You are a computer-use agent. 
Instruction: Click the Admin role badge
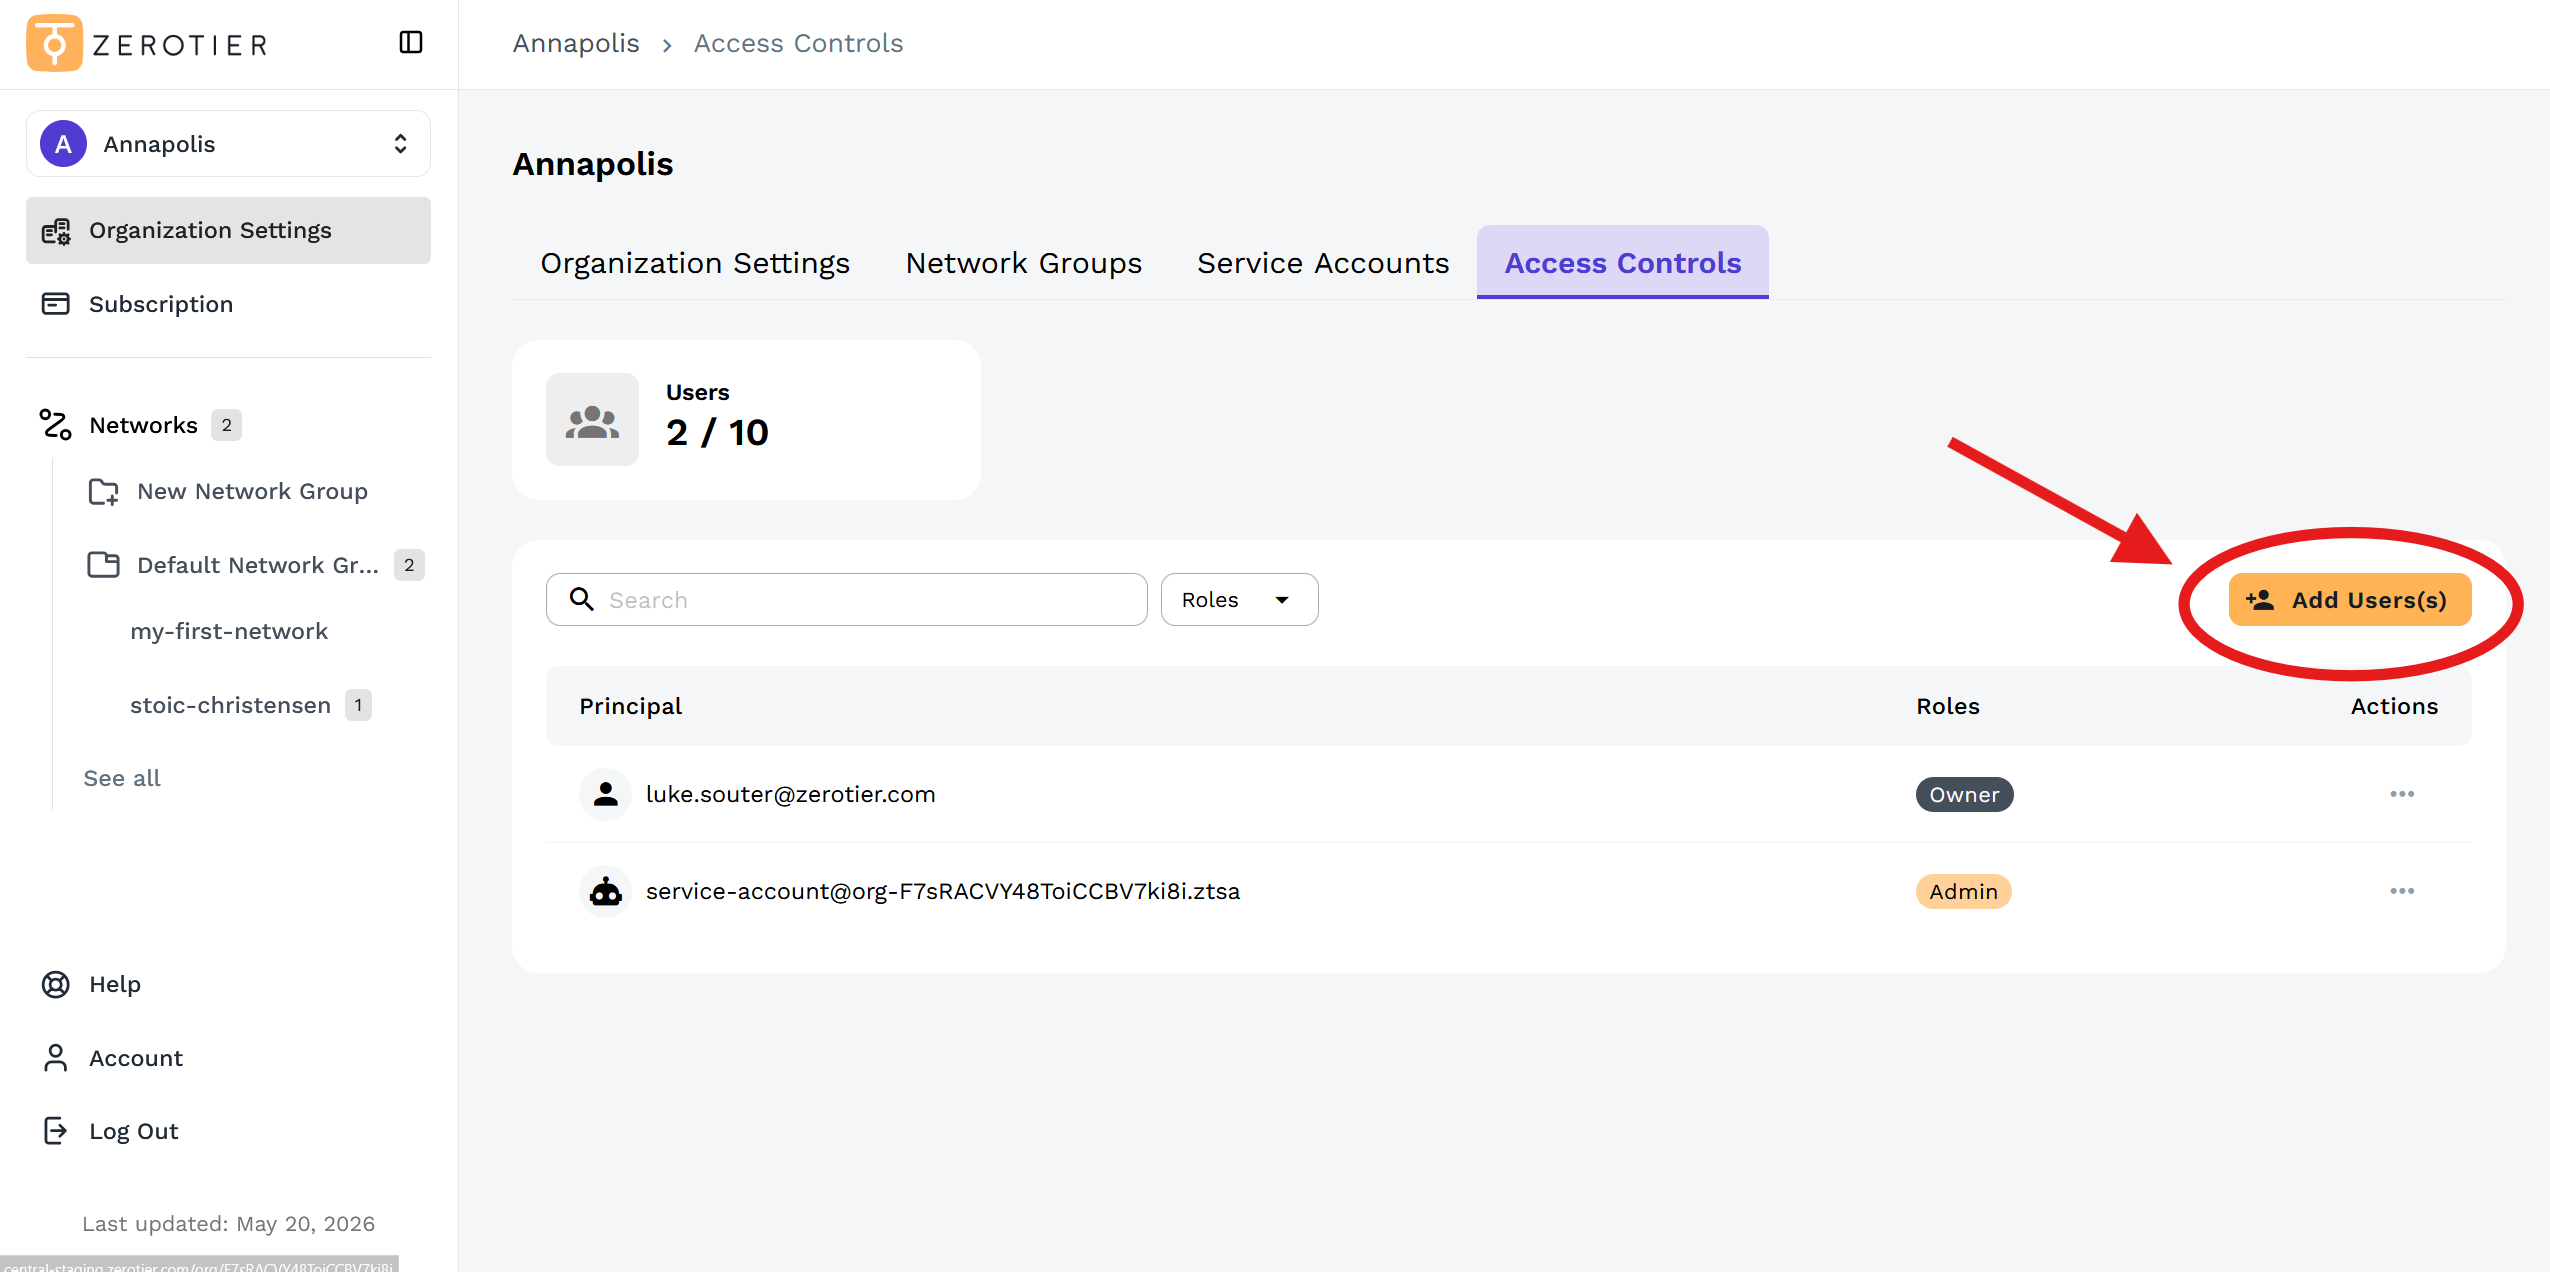pyautogui.click(x=1963, y=892)
